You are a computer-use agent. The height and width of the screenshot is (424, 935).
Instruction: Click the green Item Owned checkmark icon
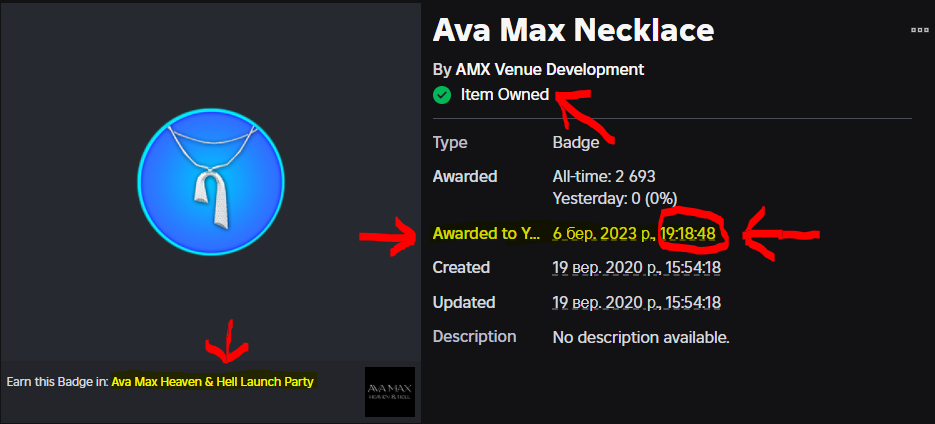[442, 95]
